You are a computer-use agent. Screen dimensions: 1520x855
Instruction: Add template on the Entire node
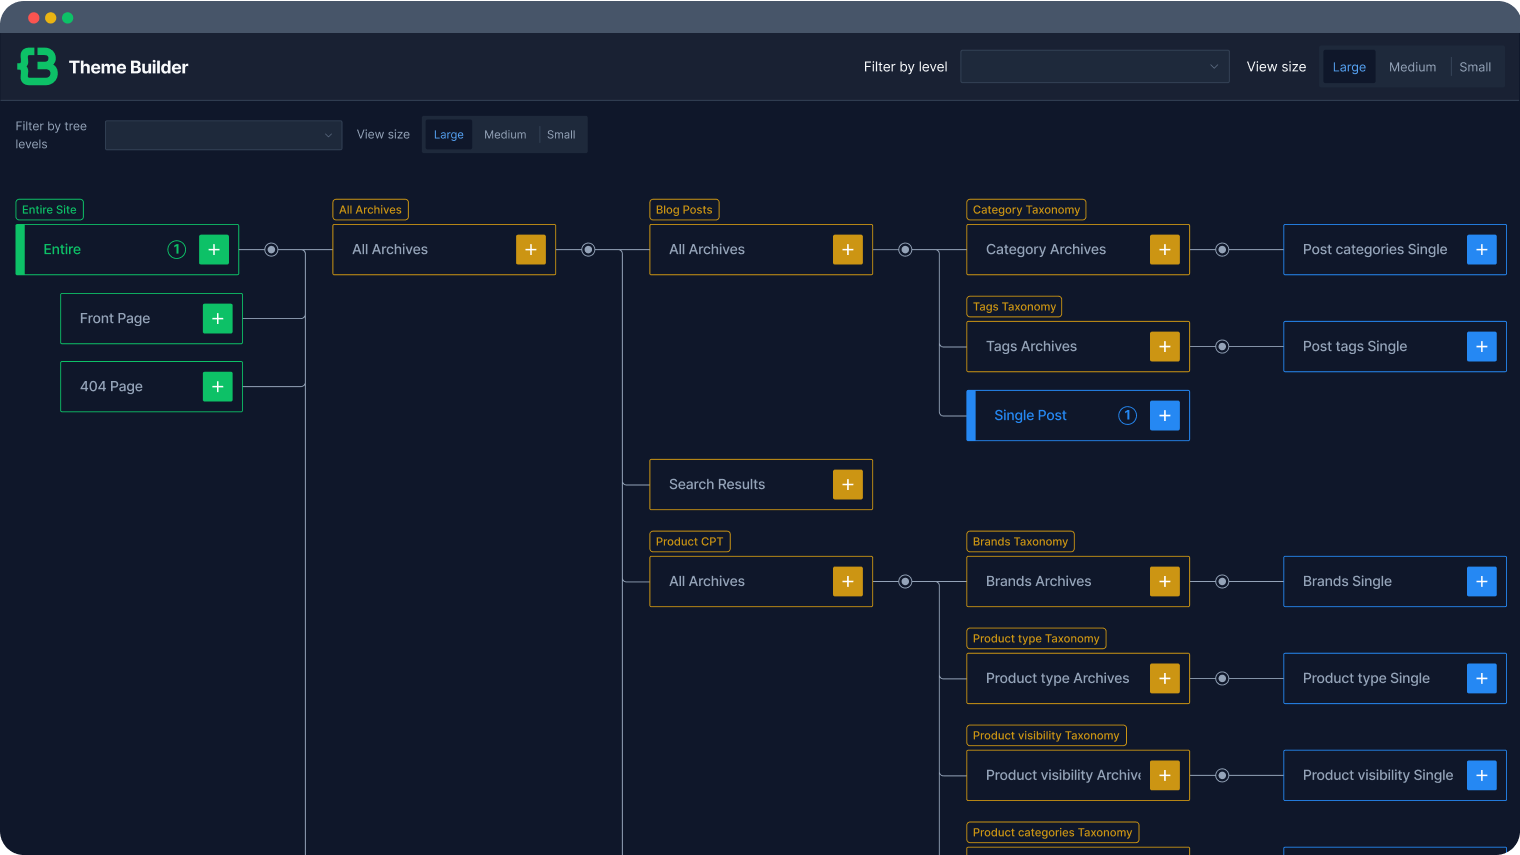(214, 250)
